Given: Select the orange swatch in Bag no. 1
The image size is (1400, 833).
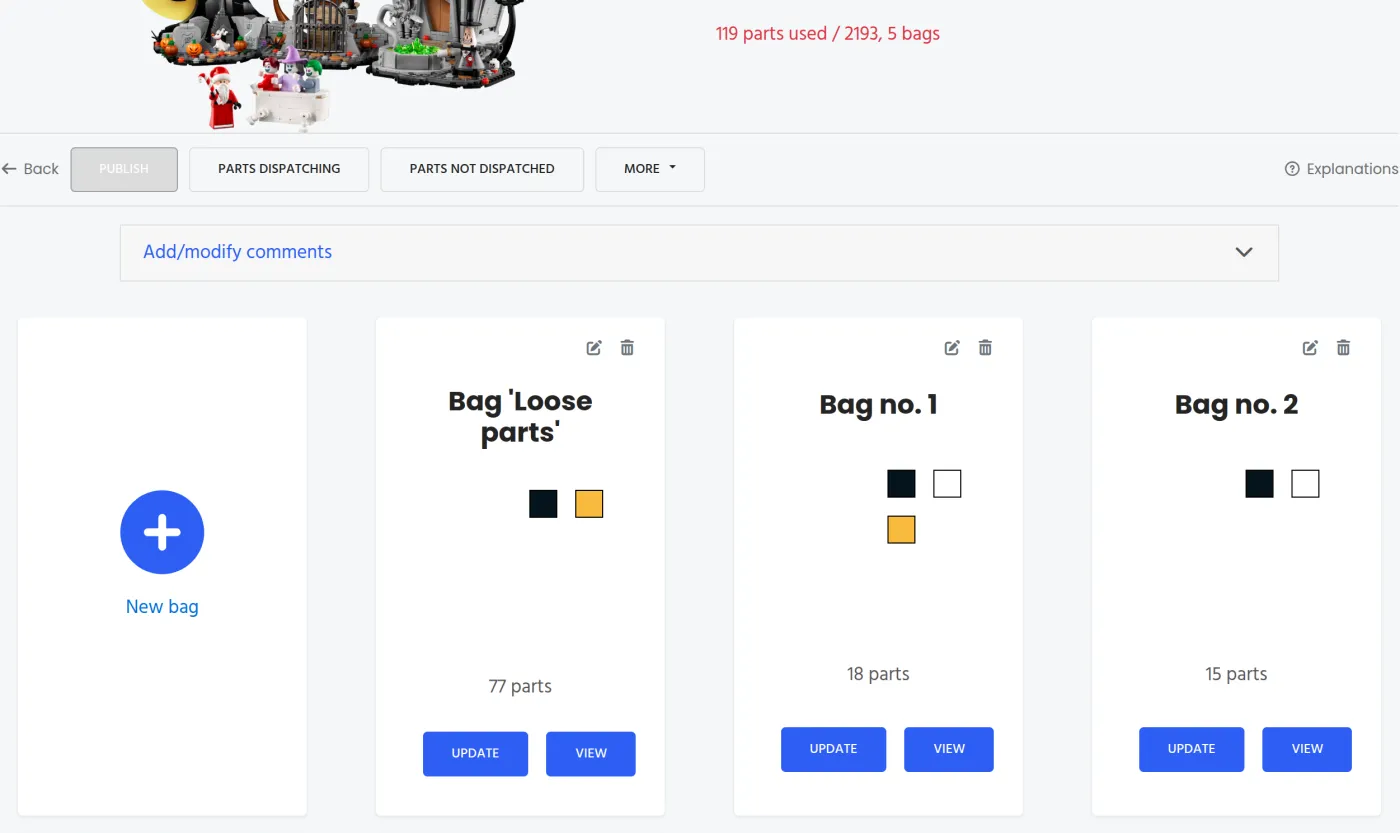Looking at the screenshot, I should pos(901,530).
